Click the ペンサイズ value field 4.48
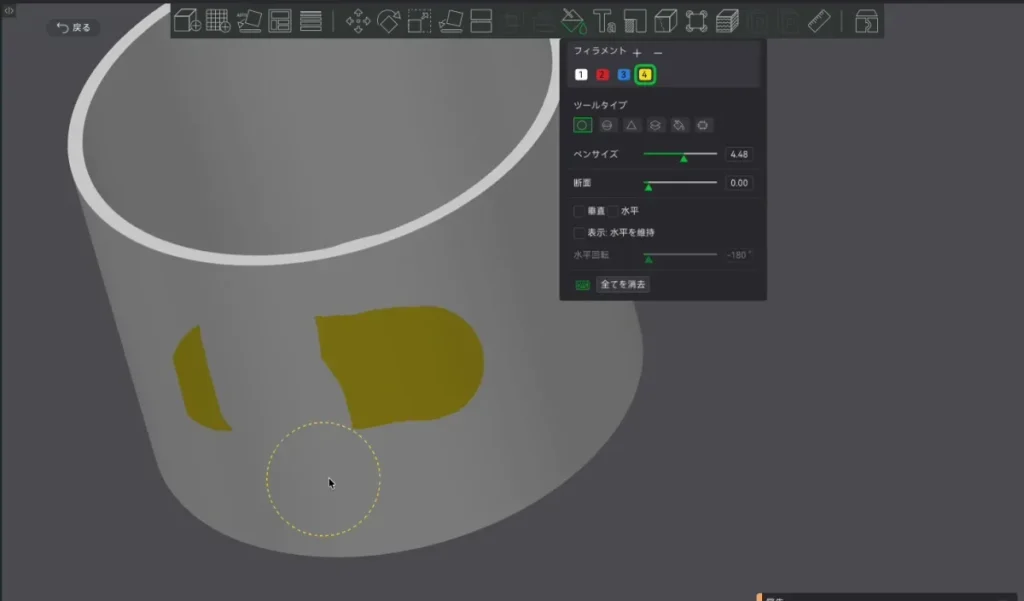Screen dimensions: 1024x601 tap(739, 154)
